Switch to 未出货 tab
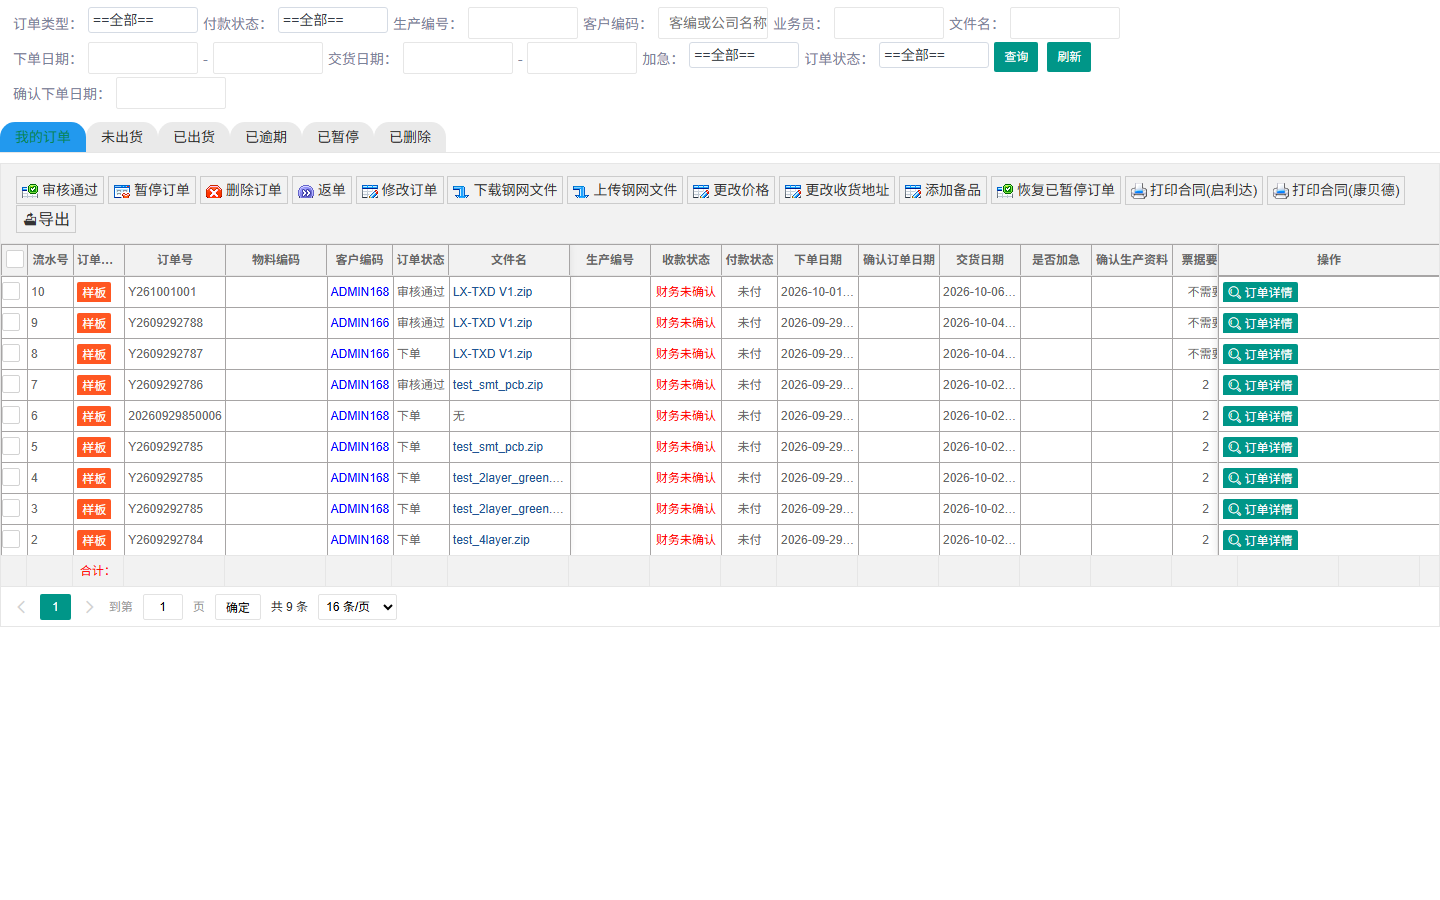Screen dimensions: 1440x900 click(x=122, y=137)
